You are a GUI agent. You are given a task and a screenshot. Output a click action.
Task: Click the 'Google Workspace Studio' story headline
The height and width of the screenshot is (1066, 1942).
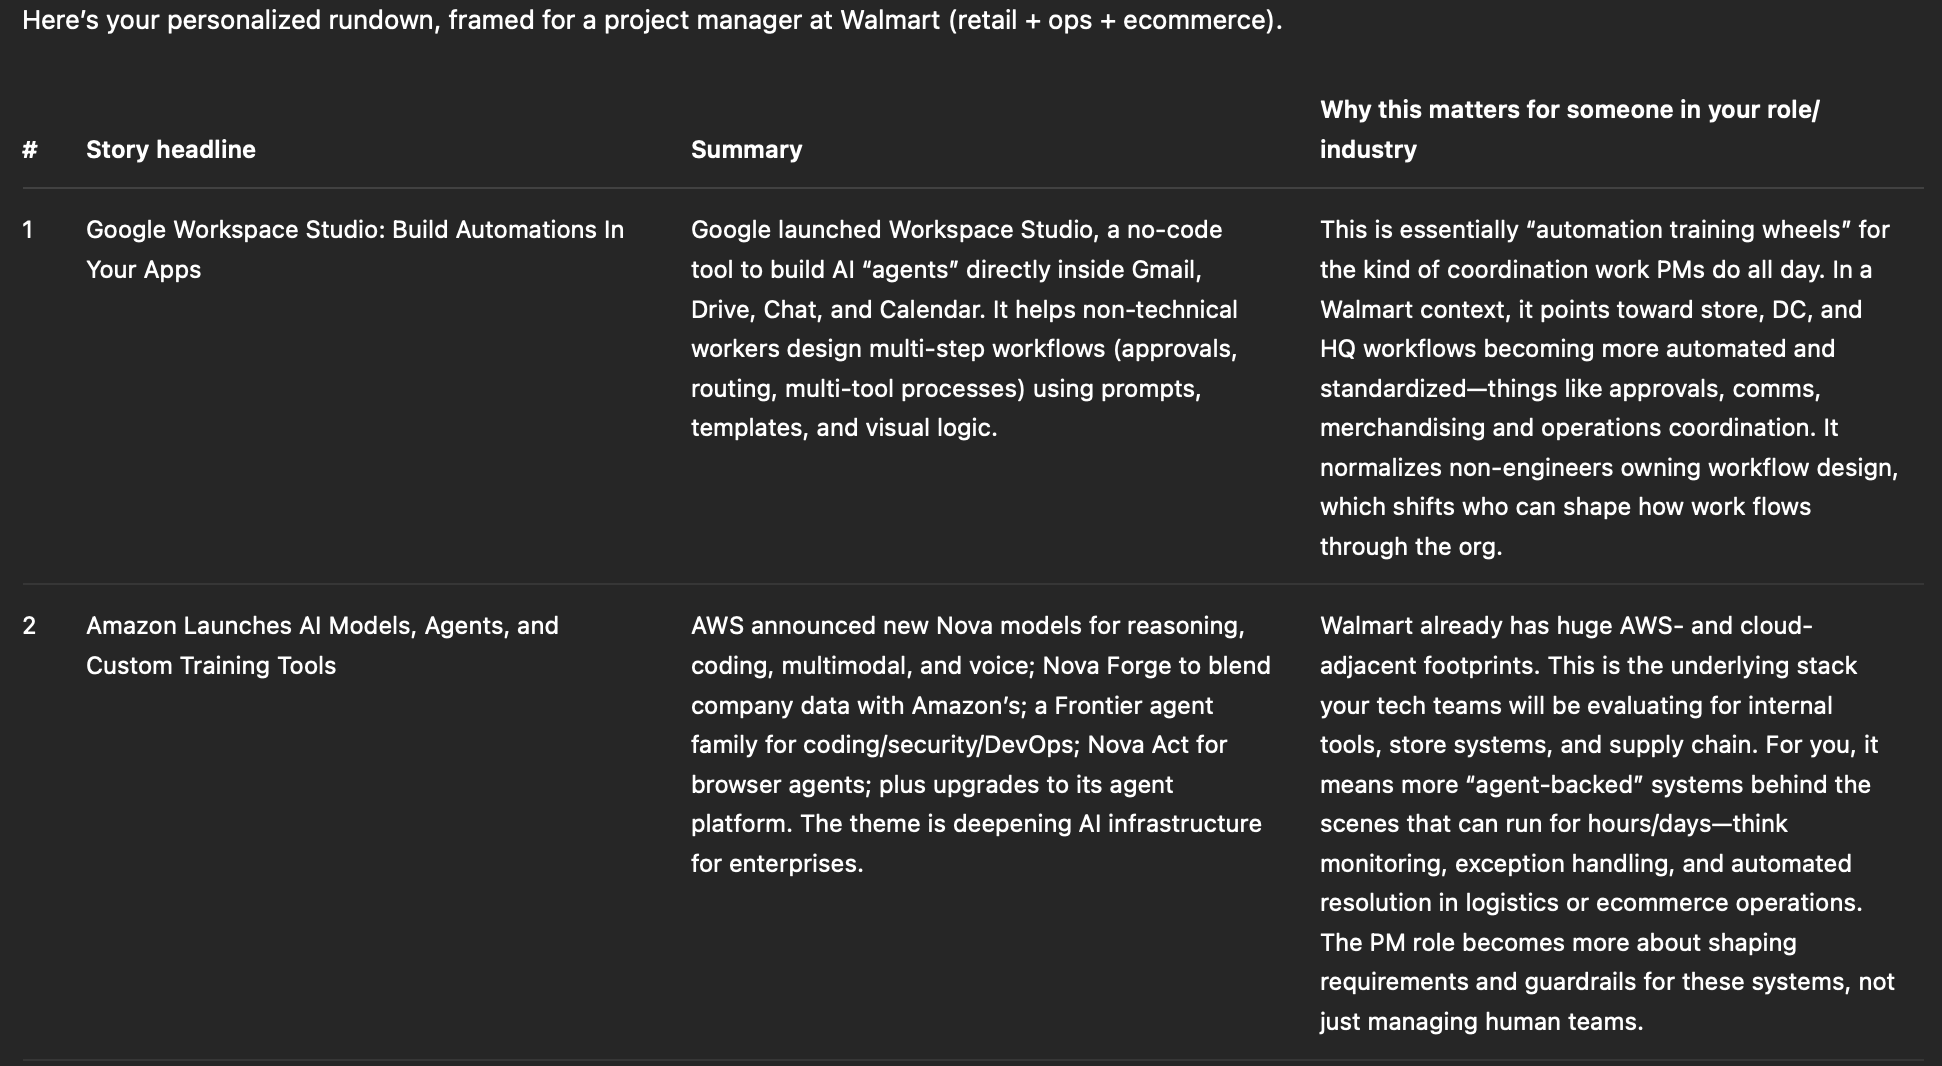[x=354, y=230]
